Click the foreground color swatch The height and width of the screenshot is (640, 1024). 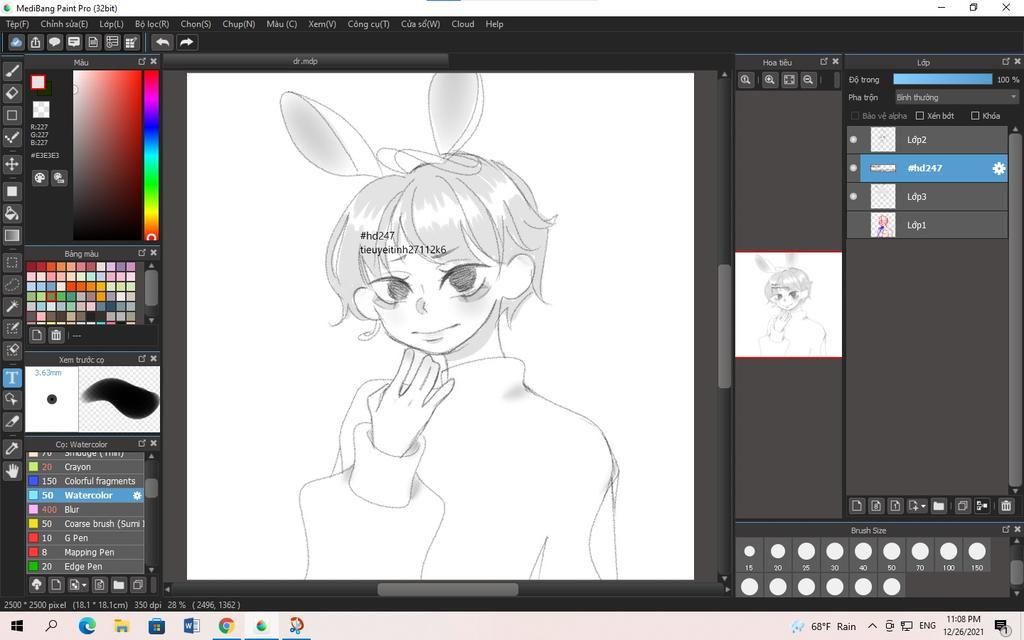pos(38,82)
